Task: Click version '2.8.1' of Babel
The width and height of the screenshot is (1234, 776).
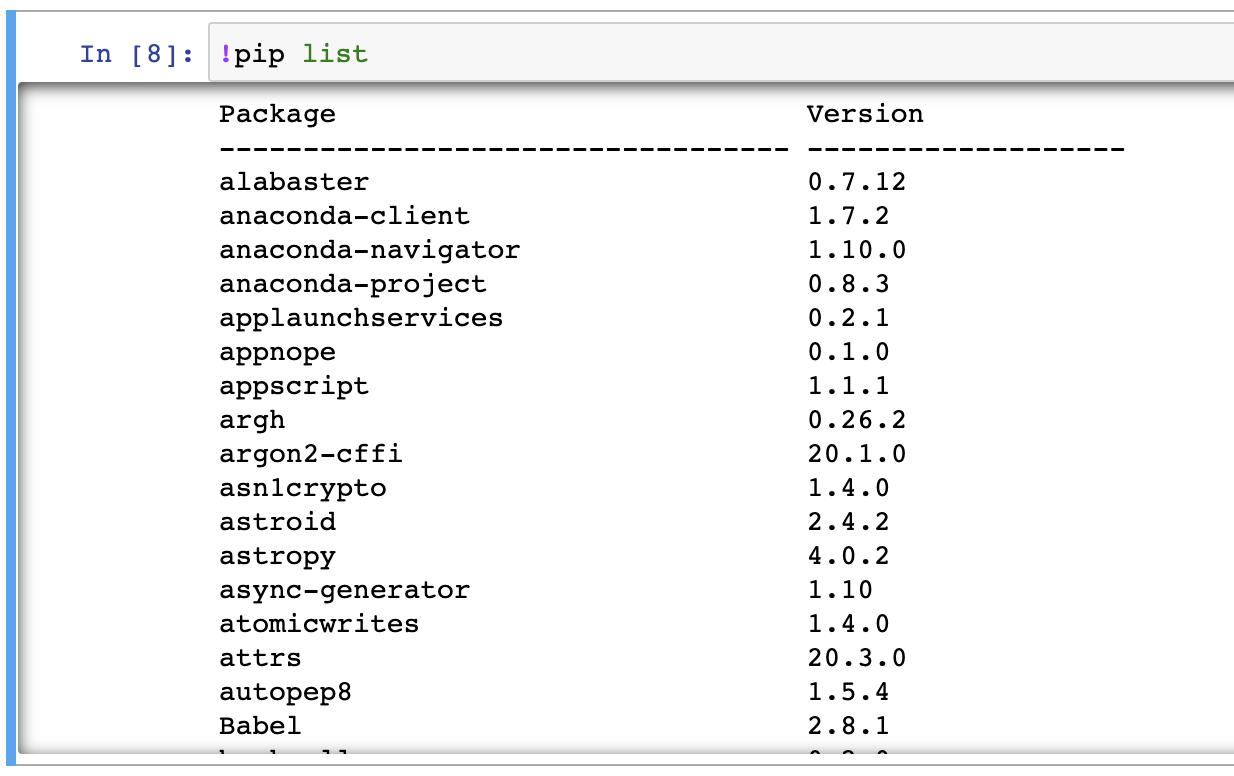Action: click(x=849, y=726)
